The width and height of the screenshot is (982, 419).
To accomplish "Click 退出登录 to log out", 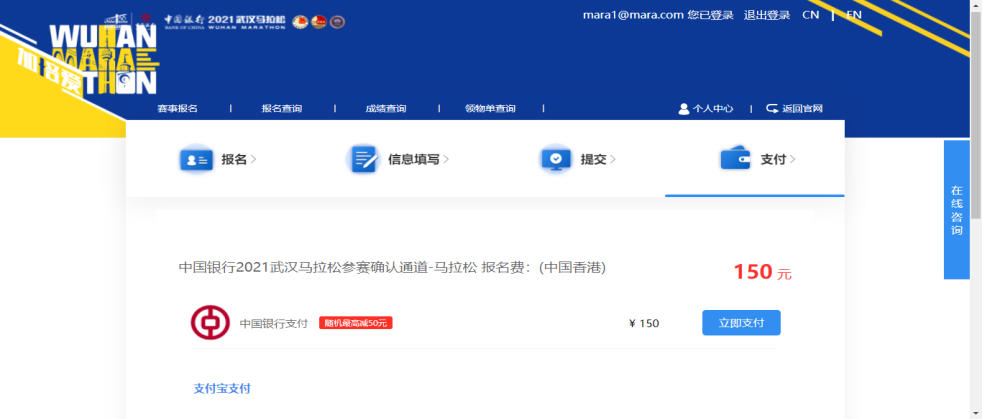I will [x=767, y=15].
